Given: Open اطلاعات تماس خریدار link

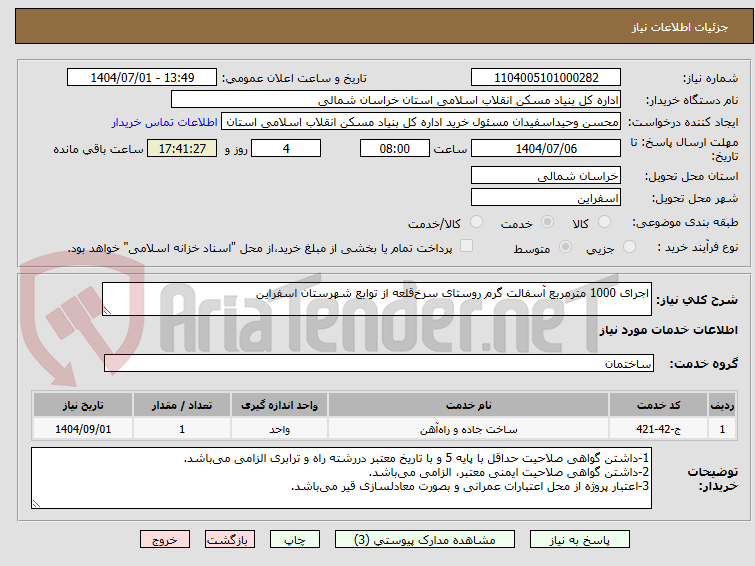Looking at the screenshot, I should pyautogui.click(x=165, y=122).
